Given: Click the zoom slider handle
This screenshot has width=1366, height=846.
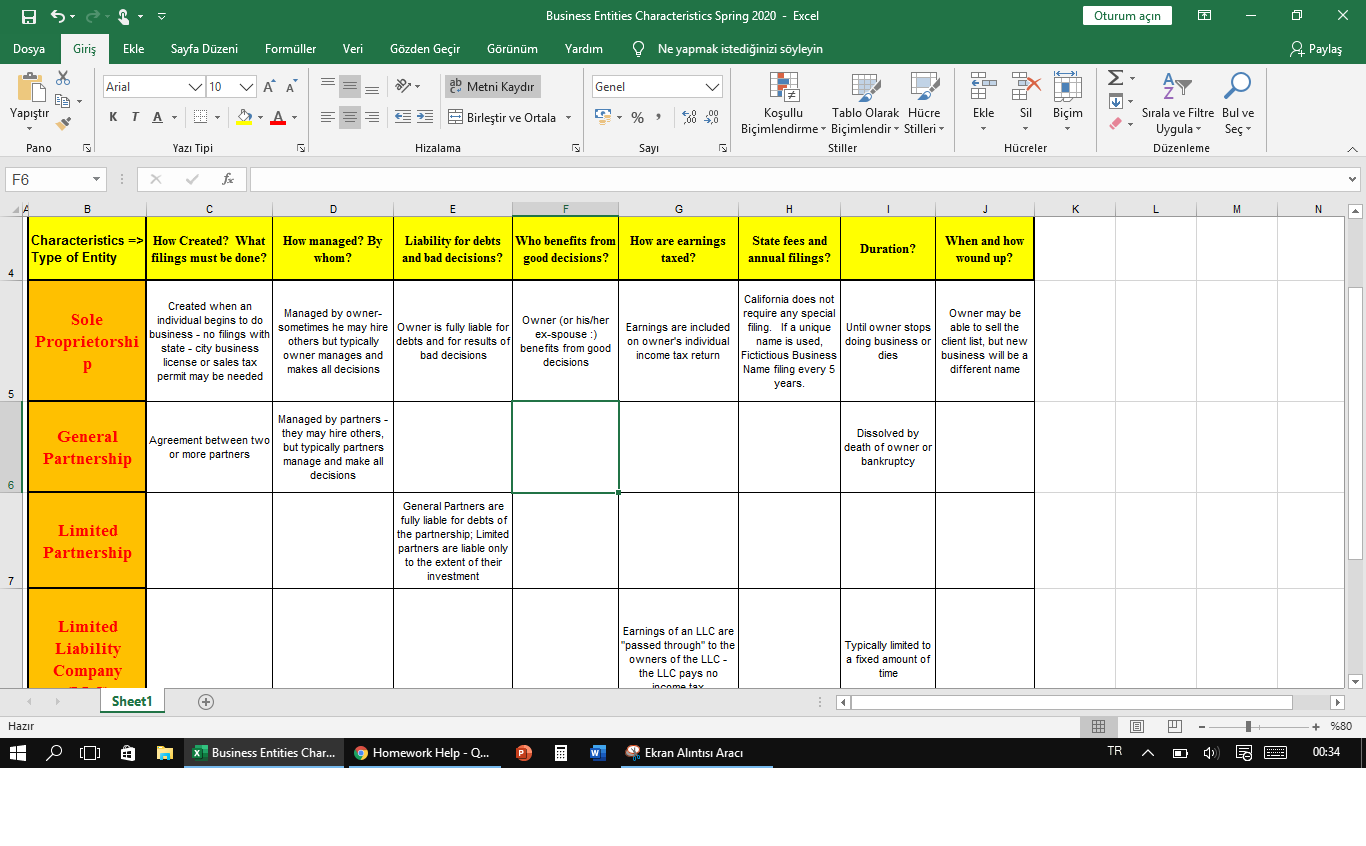Looking at the screenshot, I should click(1249, 727).
